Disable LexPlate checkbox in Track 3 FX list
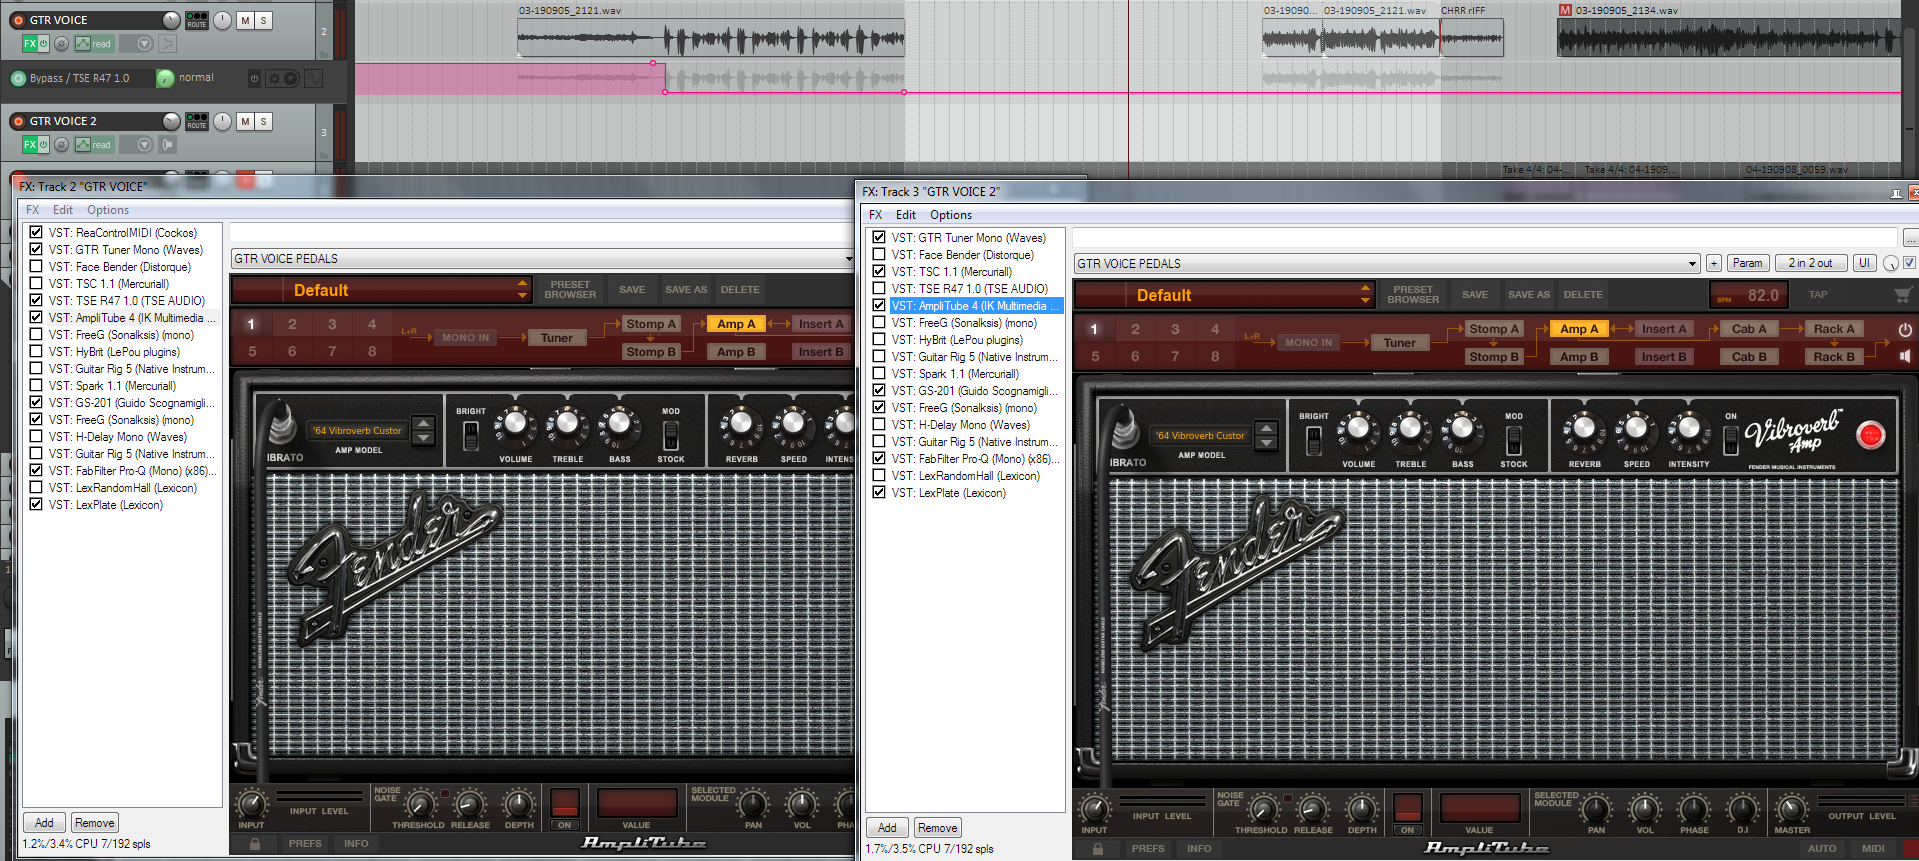Screen dimensions: 1919x861 pyautogui.click(x=879, y=493)
